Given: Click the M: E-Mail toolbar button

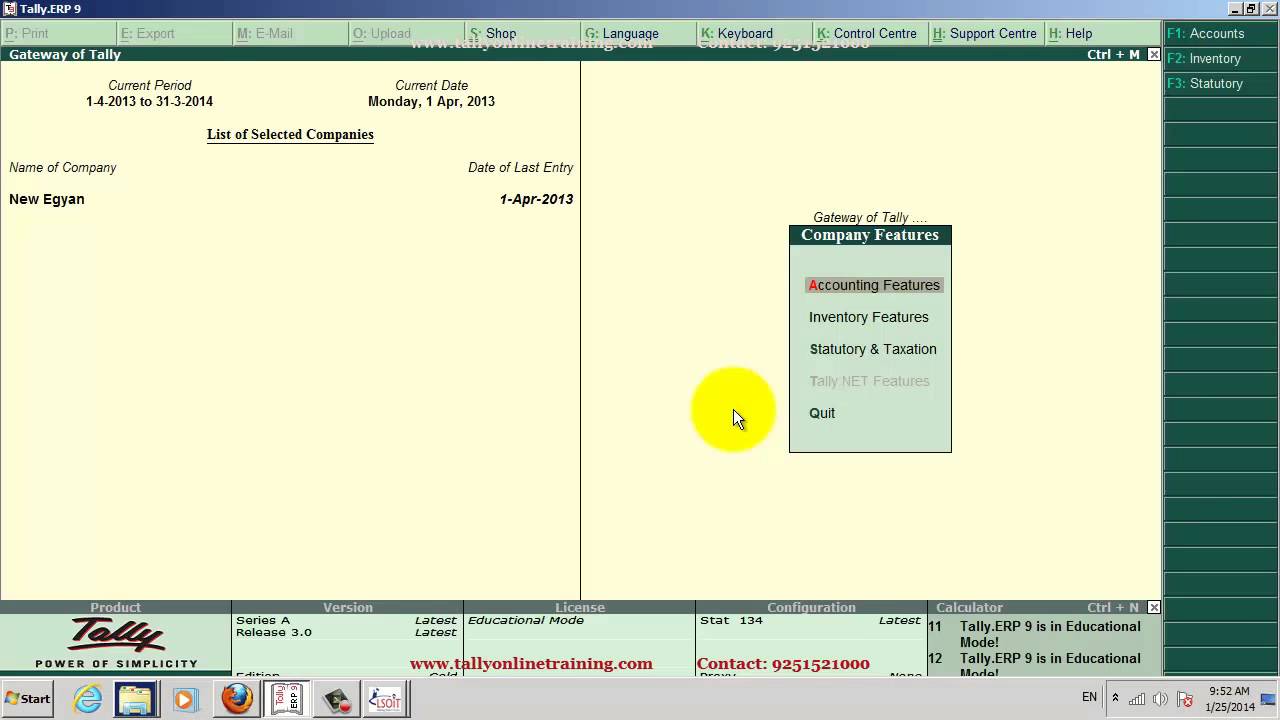Looking at the screenshot, I should pos(290,33).
